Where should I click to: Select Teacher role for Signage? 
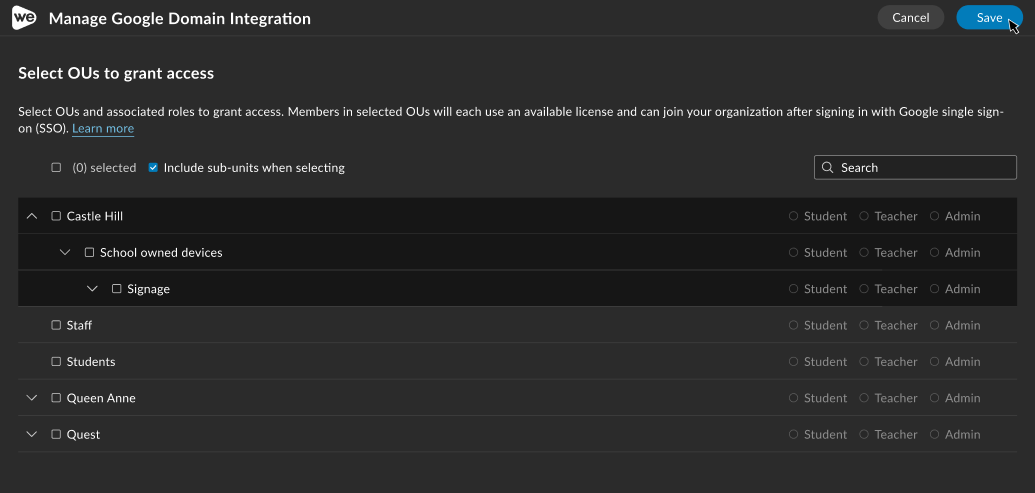(864, 288)
